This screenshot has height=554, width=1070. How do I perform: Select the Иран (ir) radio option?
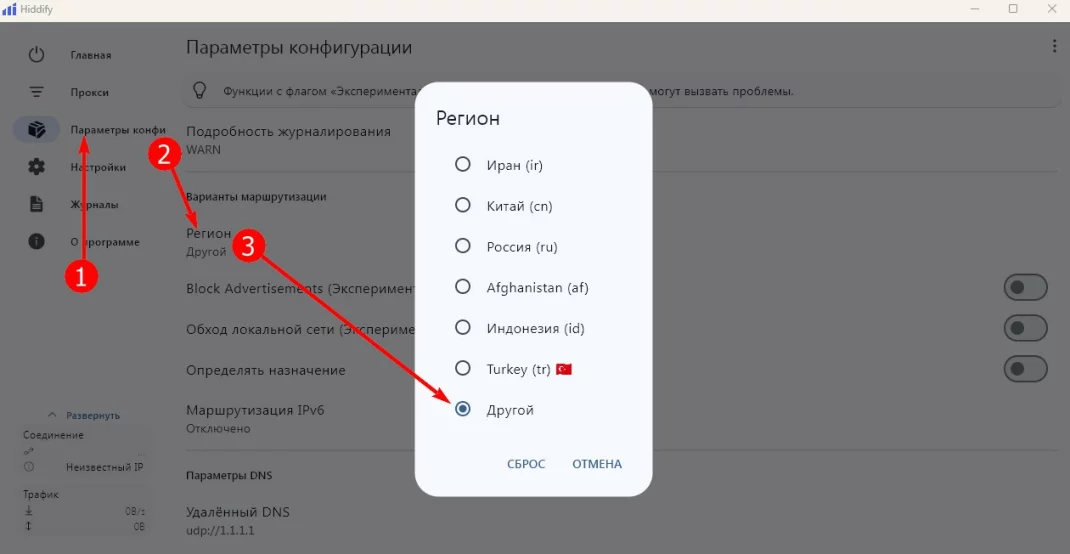pos(463,164)
